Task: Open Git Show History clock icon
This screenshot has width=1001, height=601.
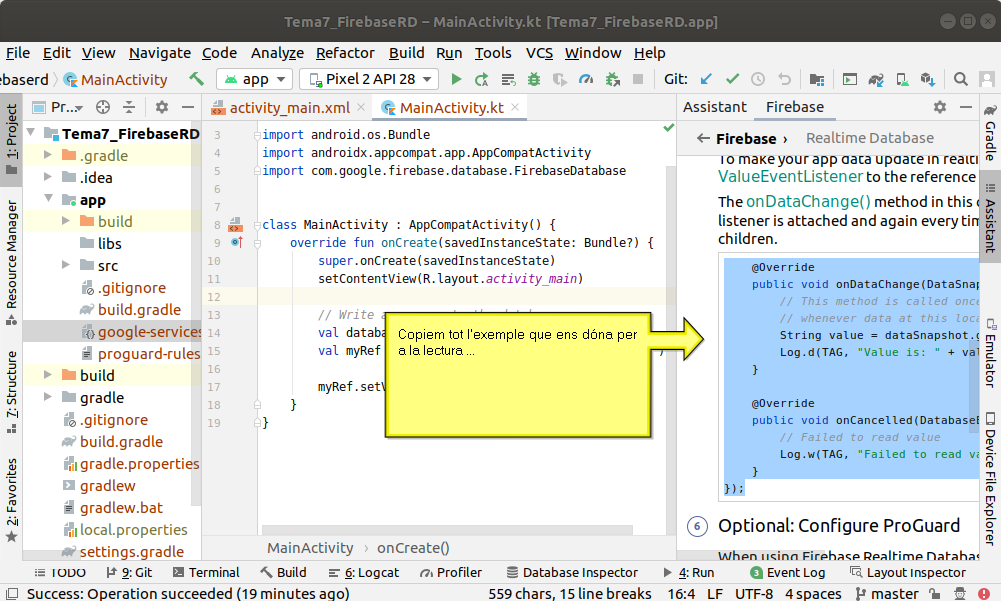Action: pyautogui.click(x=758, y=79)
